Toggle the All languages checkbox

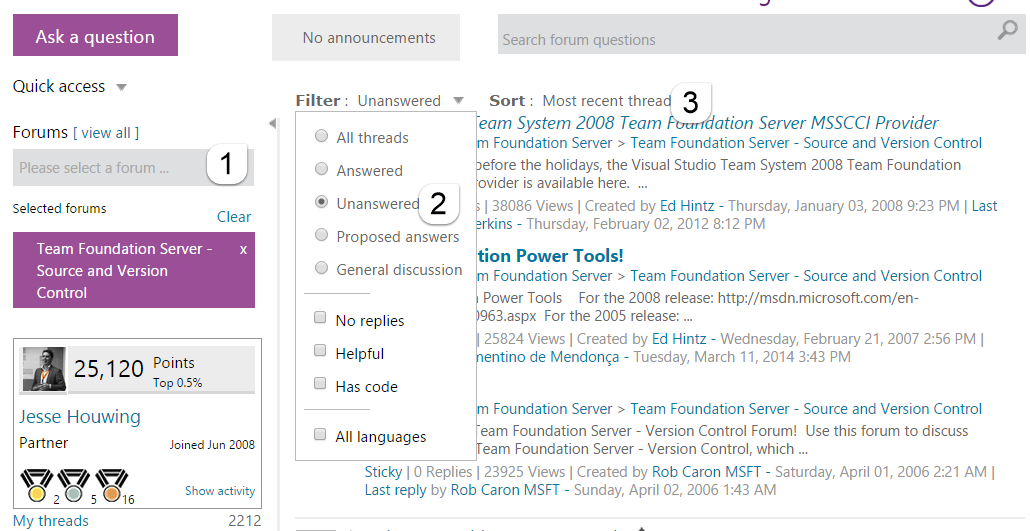coord(320,434)
